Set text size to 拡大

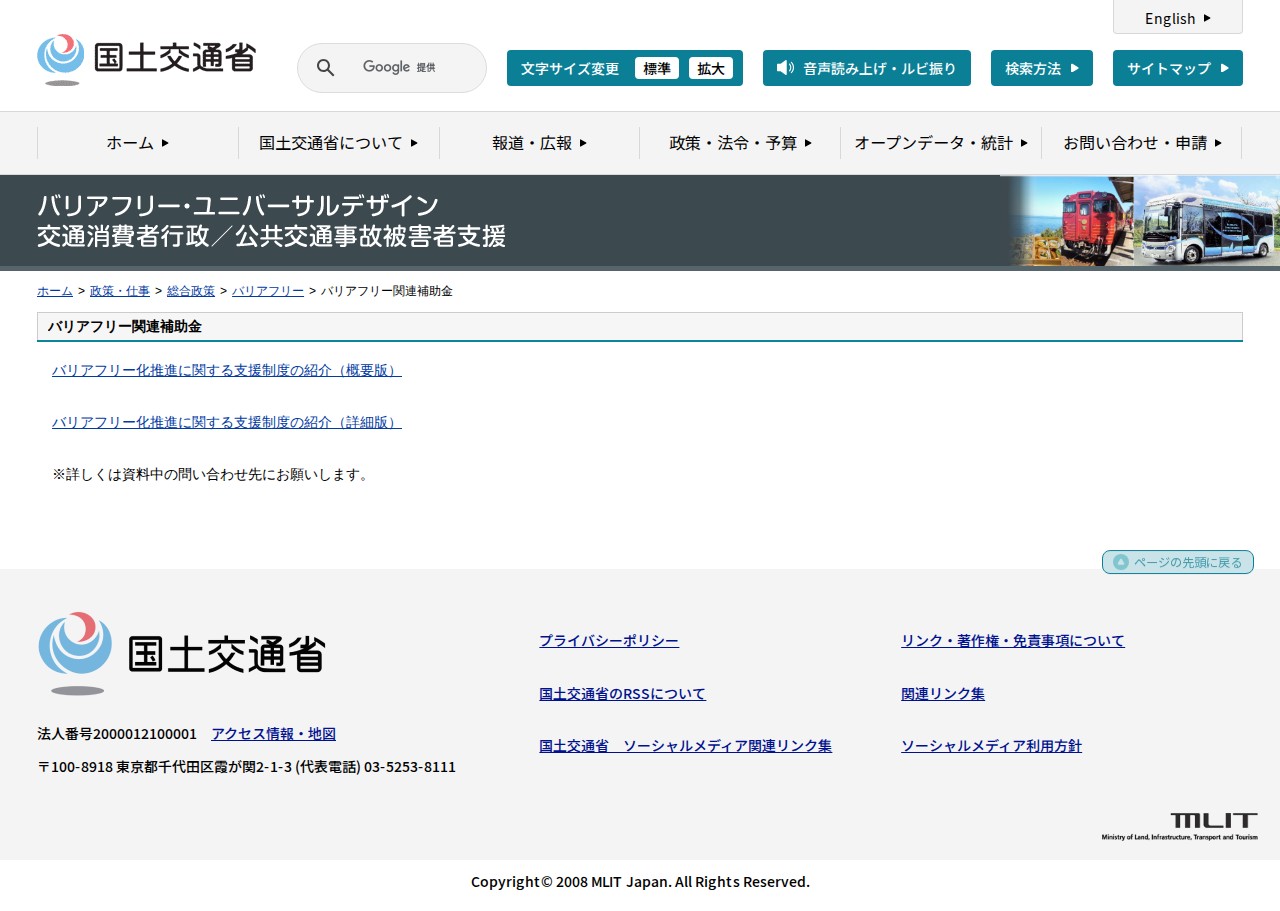tap(711, 68)
